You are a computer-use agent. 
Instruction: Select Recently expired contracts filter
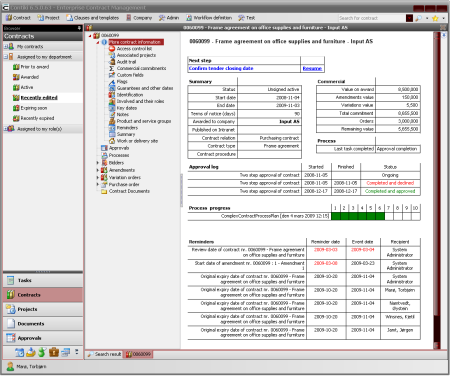tap(37, 118)
